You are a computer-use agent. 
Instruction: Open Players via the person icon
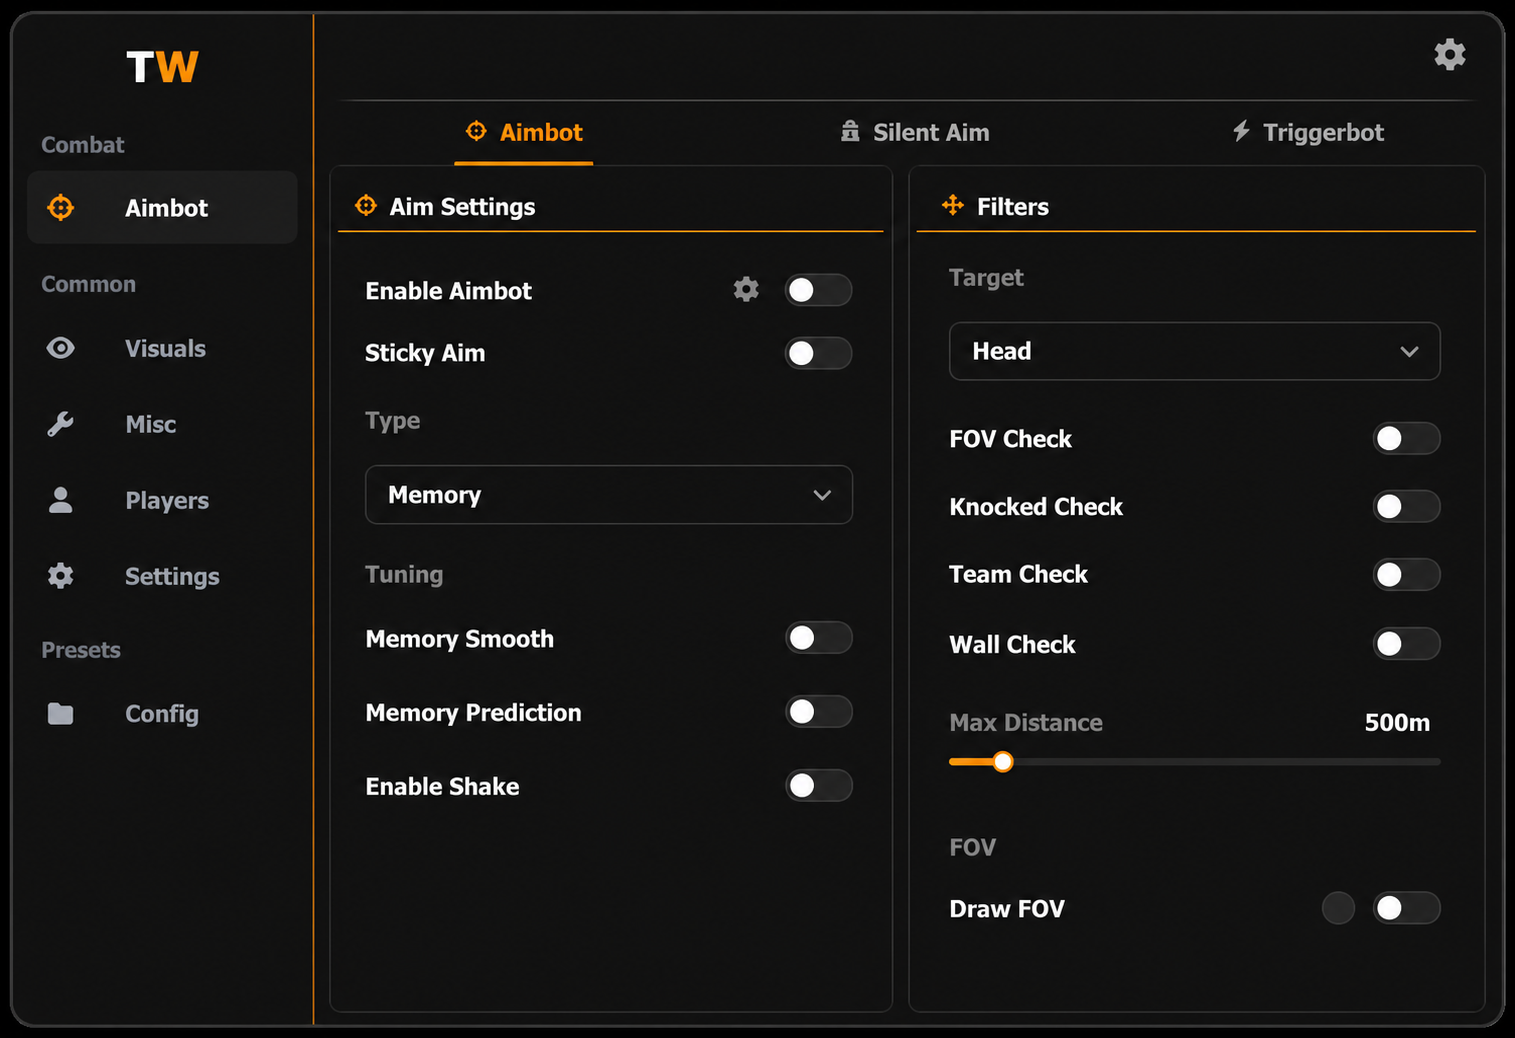pos(61,500)
